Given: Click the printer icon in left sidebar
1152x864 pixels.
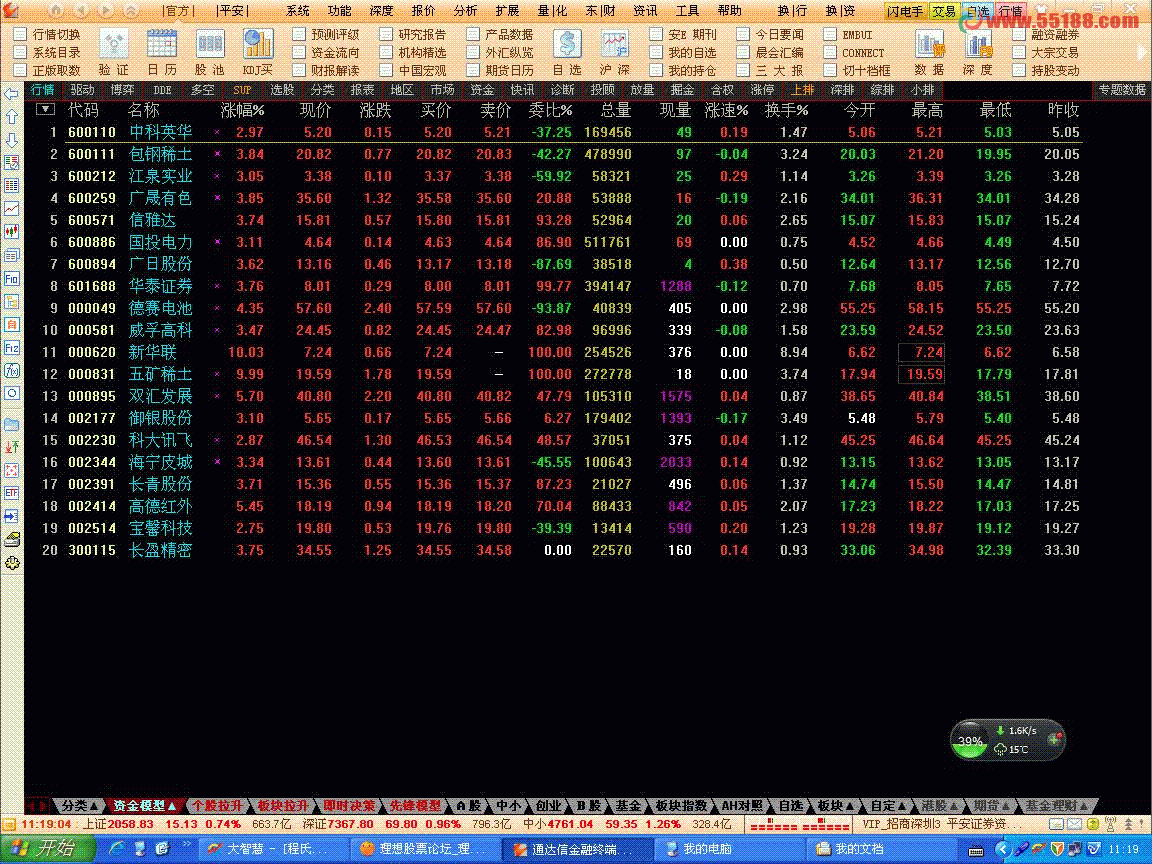Looking at the screenshot, I should [x=12, y=539].
